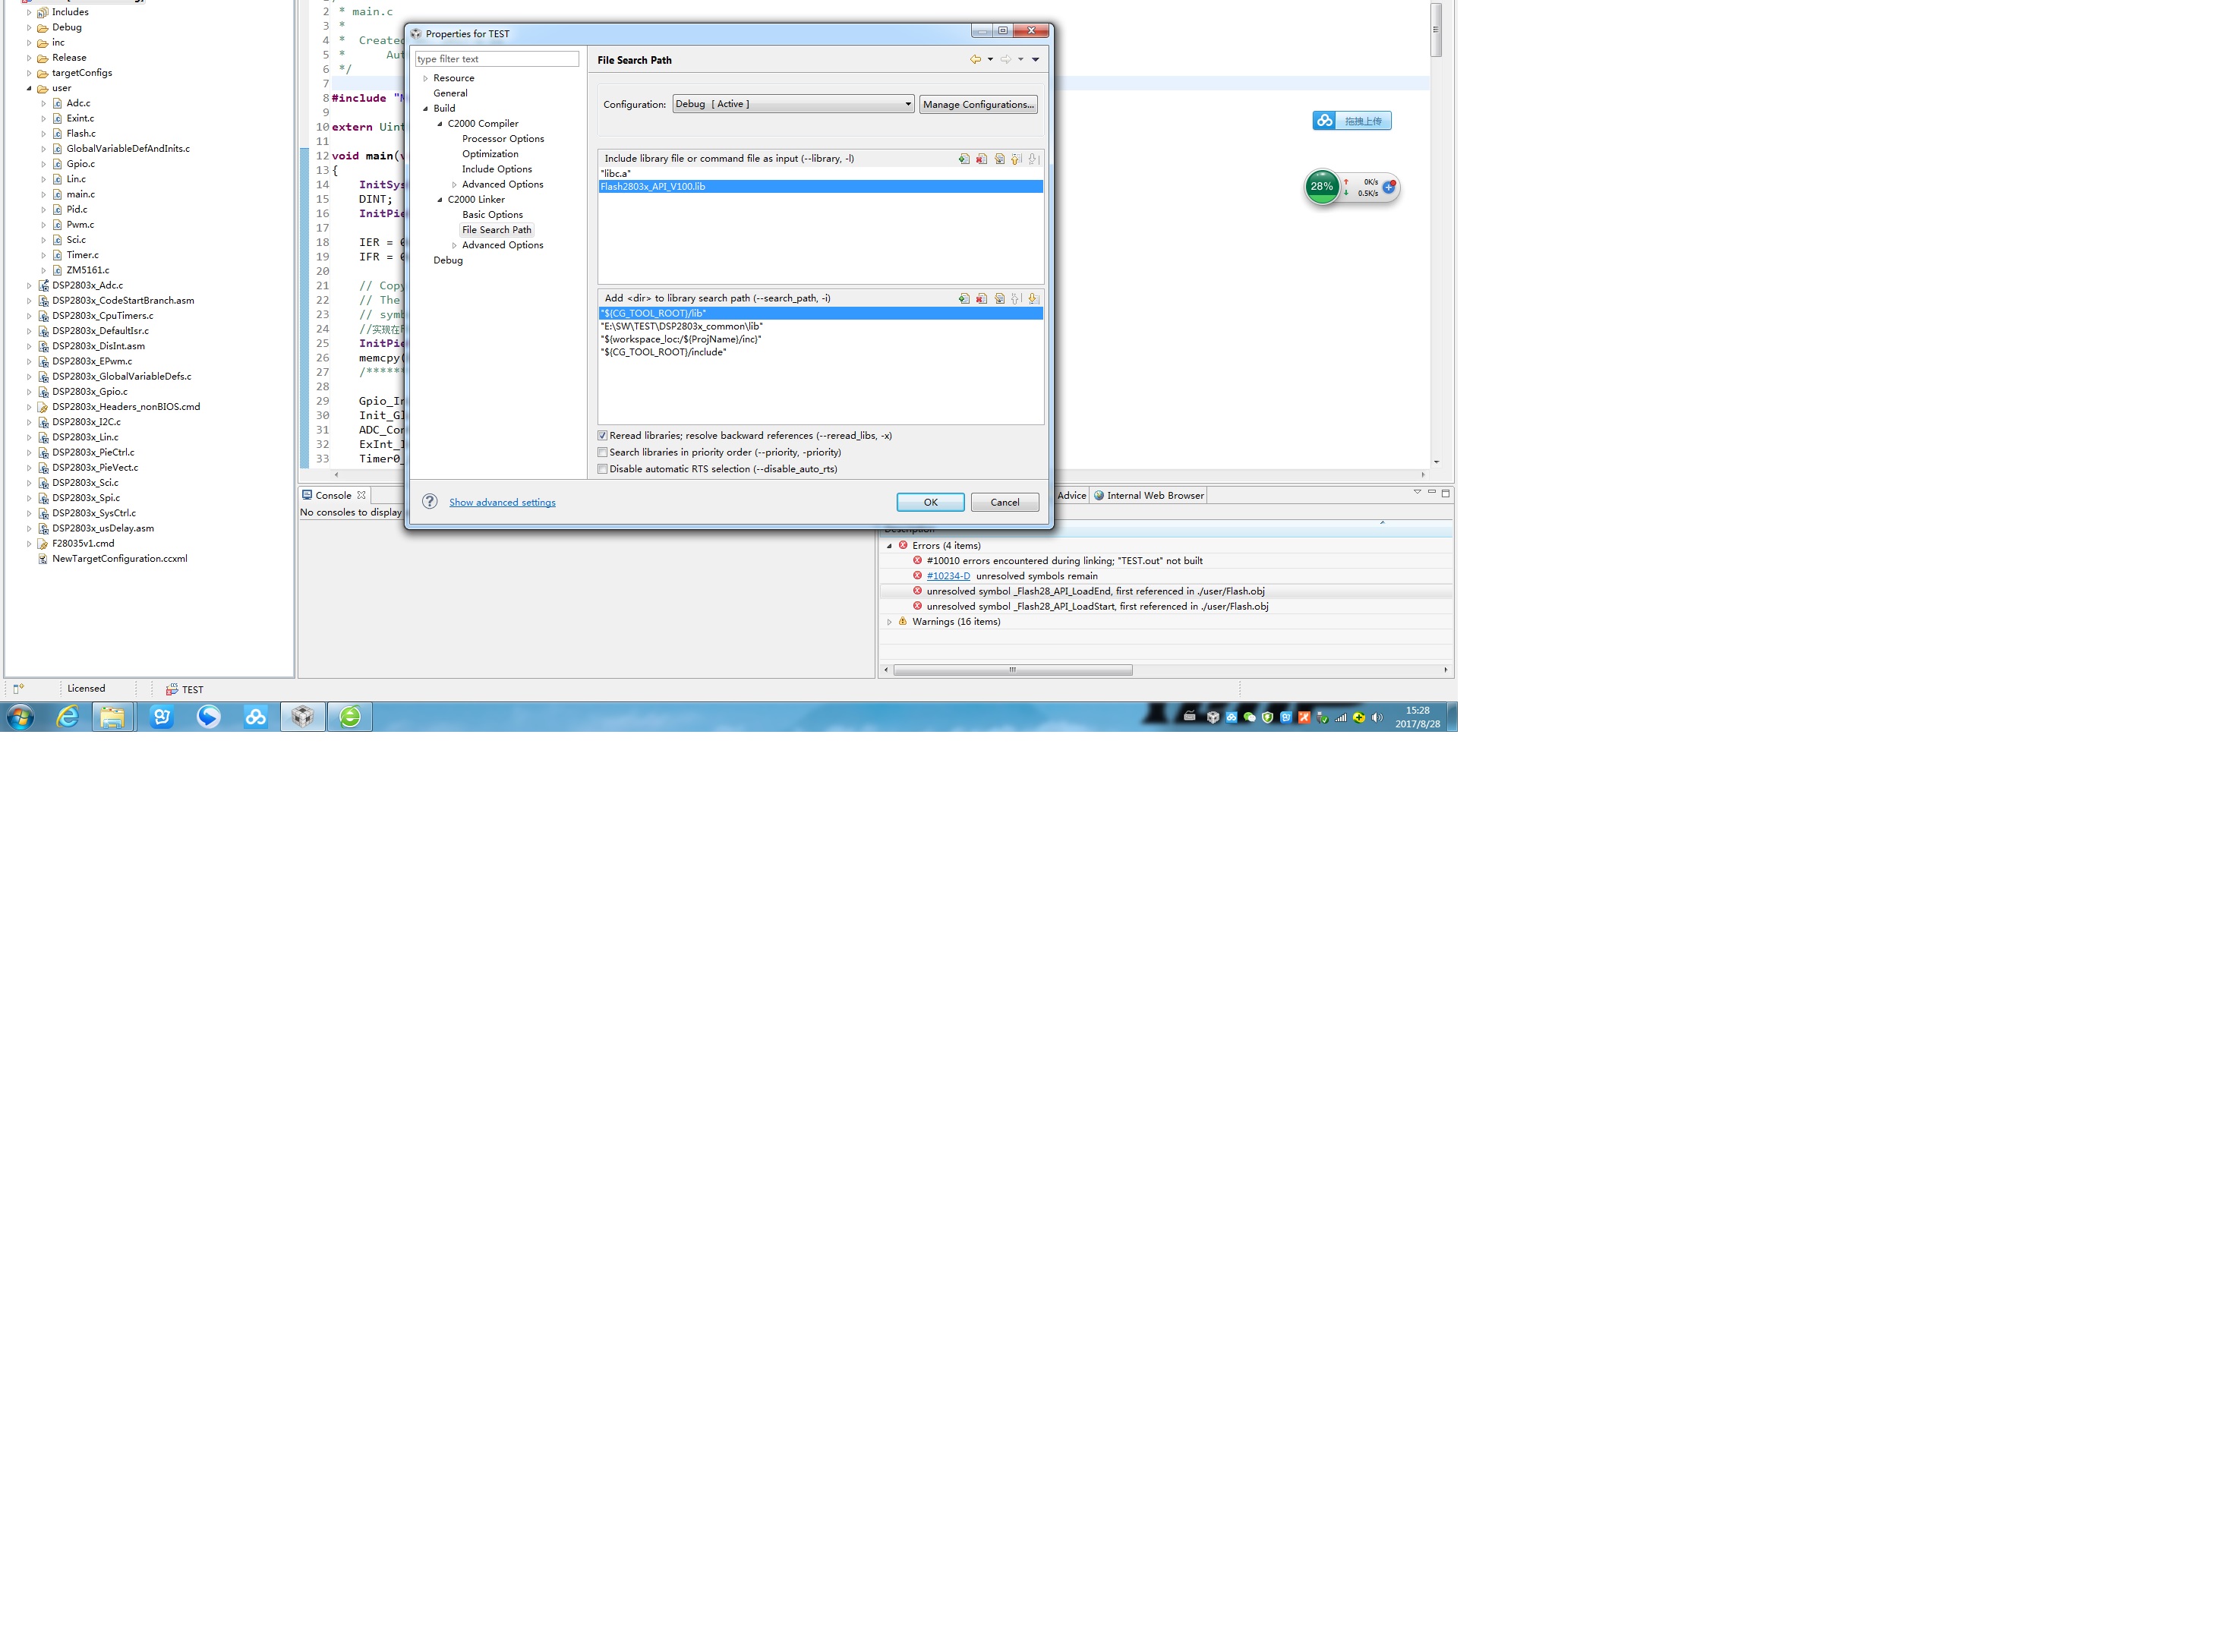Move selected search path down icon
The width and height of the screenshot is (2214, 1652).
pos(1033,298)
